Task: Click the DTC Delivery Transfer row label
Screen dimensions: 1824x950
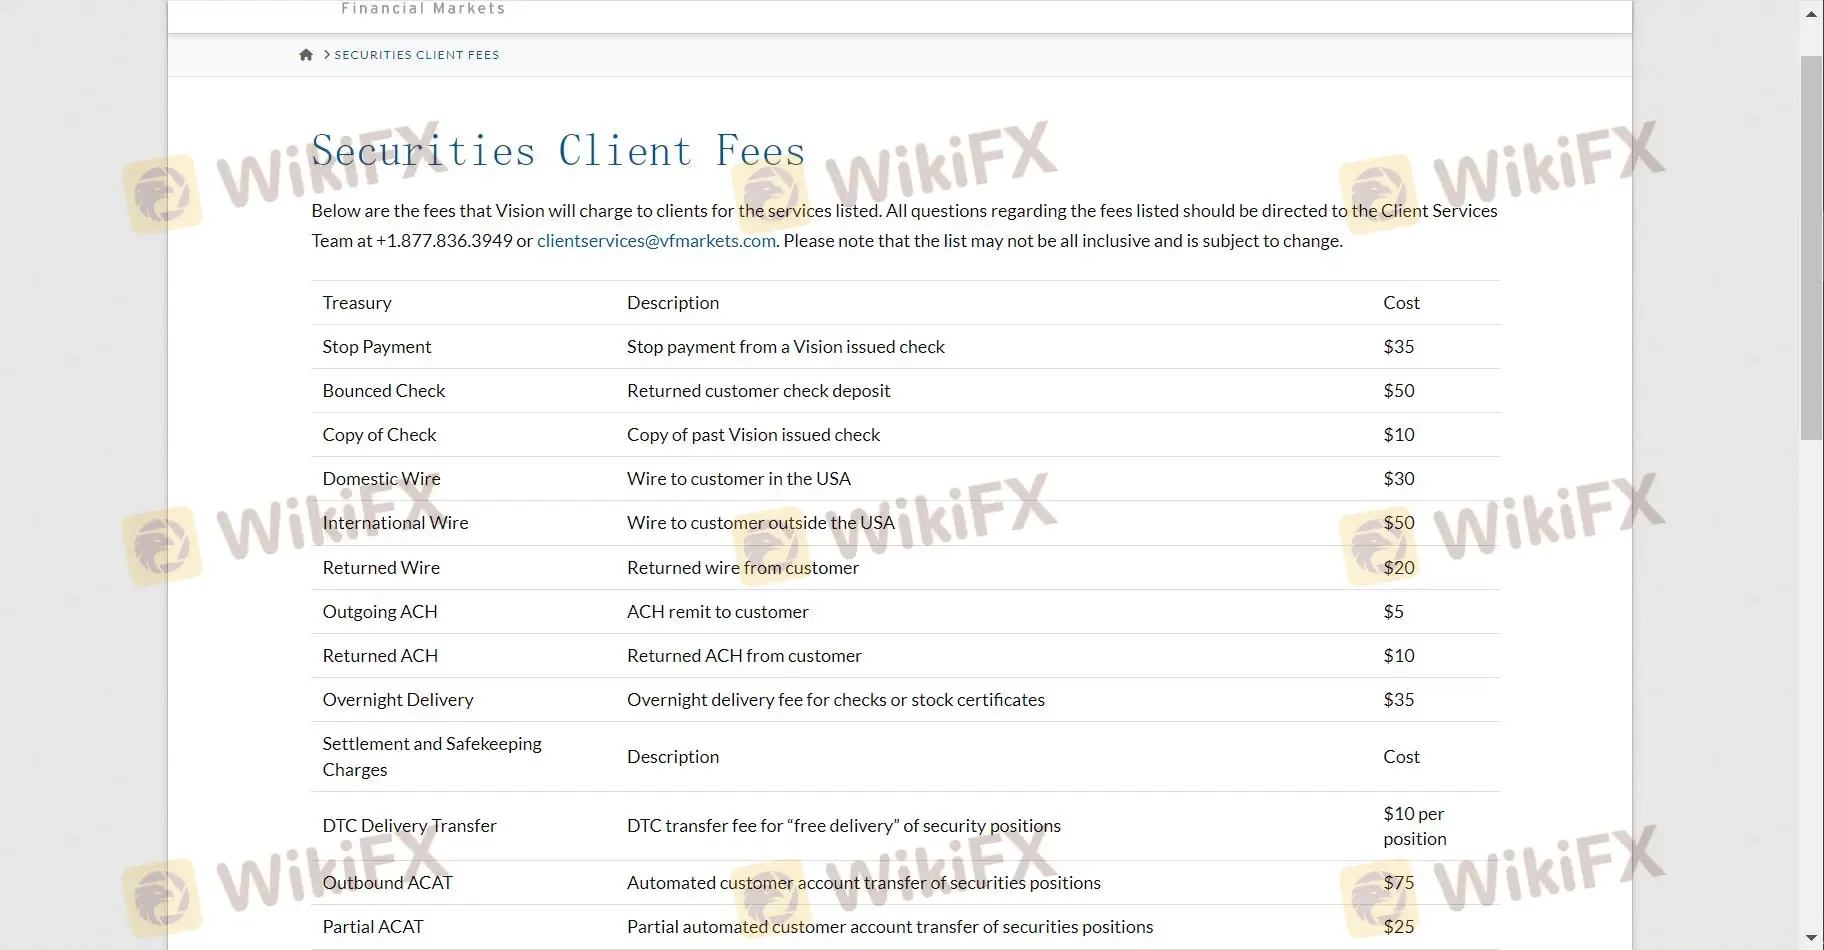Action: coord(409,826)
